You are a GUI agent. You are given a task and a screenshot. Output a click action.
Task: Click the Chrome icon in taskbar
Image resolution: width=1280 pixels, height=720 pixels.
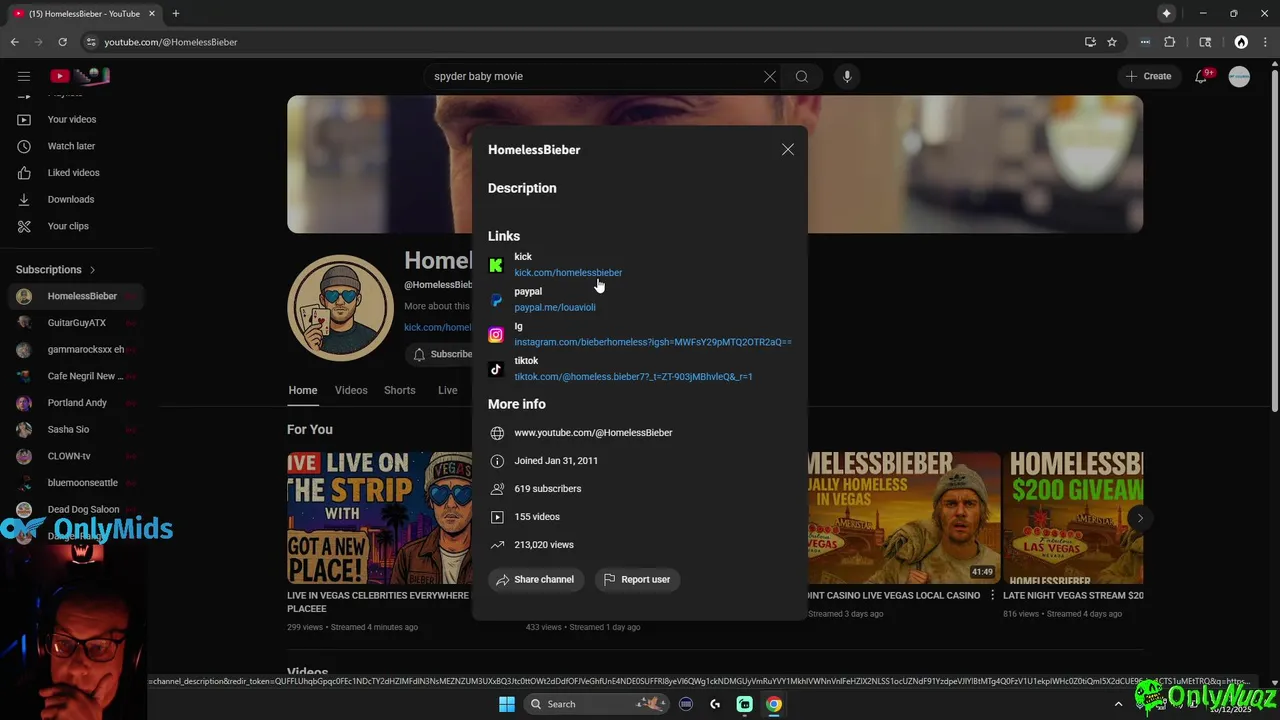tap(774, 704)
